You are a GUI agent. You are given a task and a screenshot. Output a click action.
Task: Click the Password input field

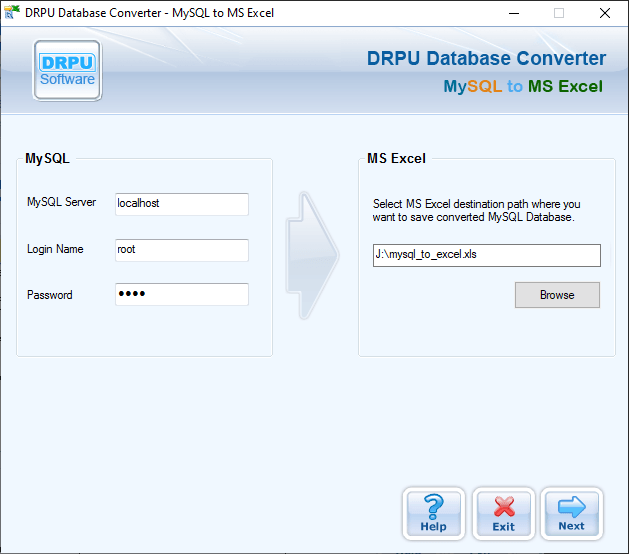click(182, 294)
